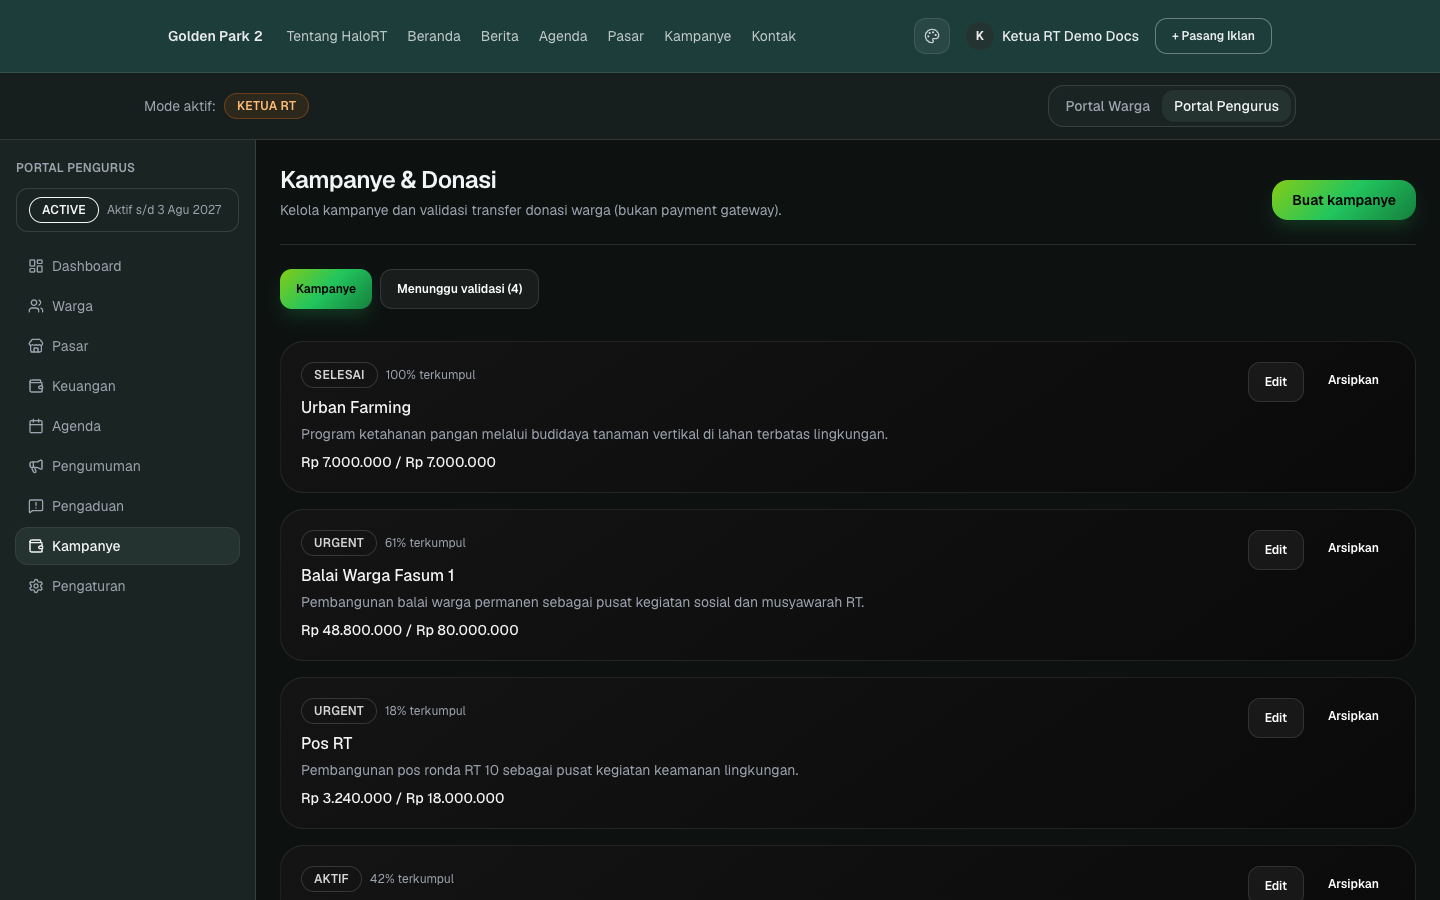The width and height of the screenshot is (1440, 900).
Task: Archive the Balai Warga Fasum 1 campaign
Action: coord(1353,548)
